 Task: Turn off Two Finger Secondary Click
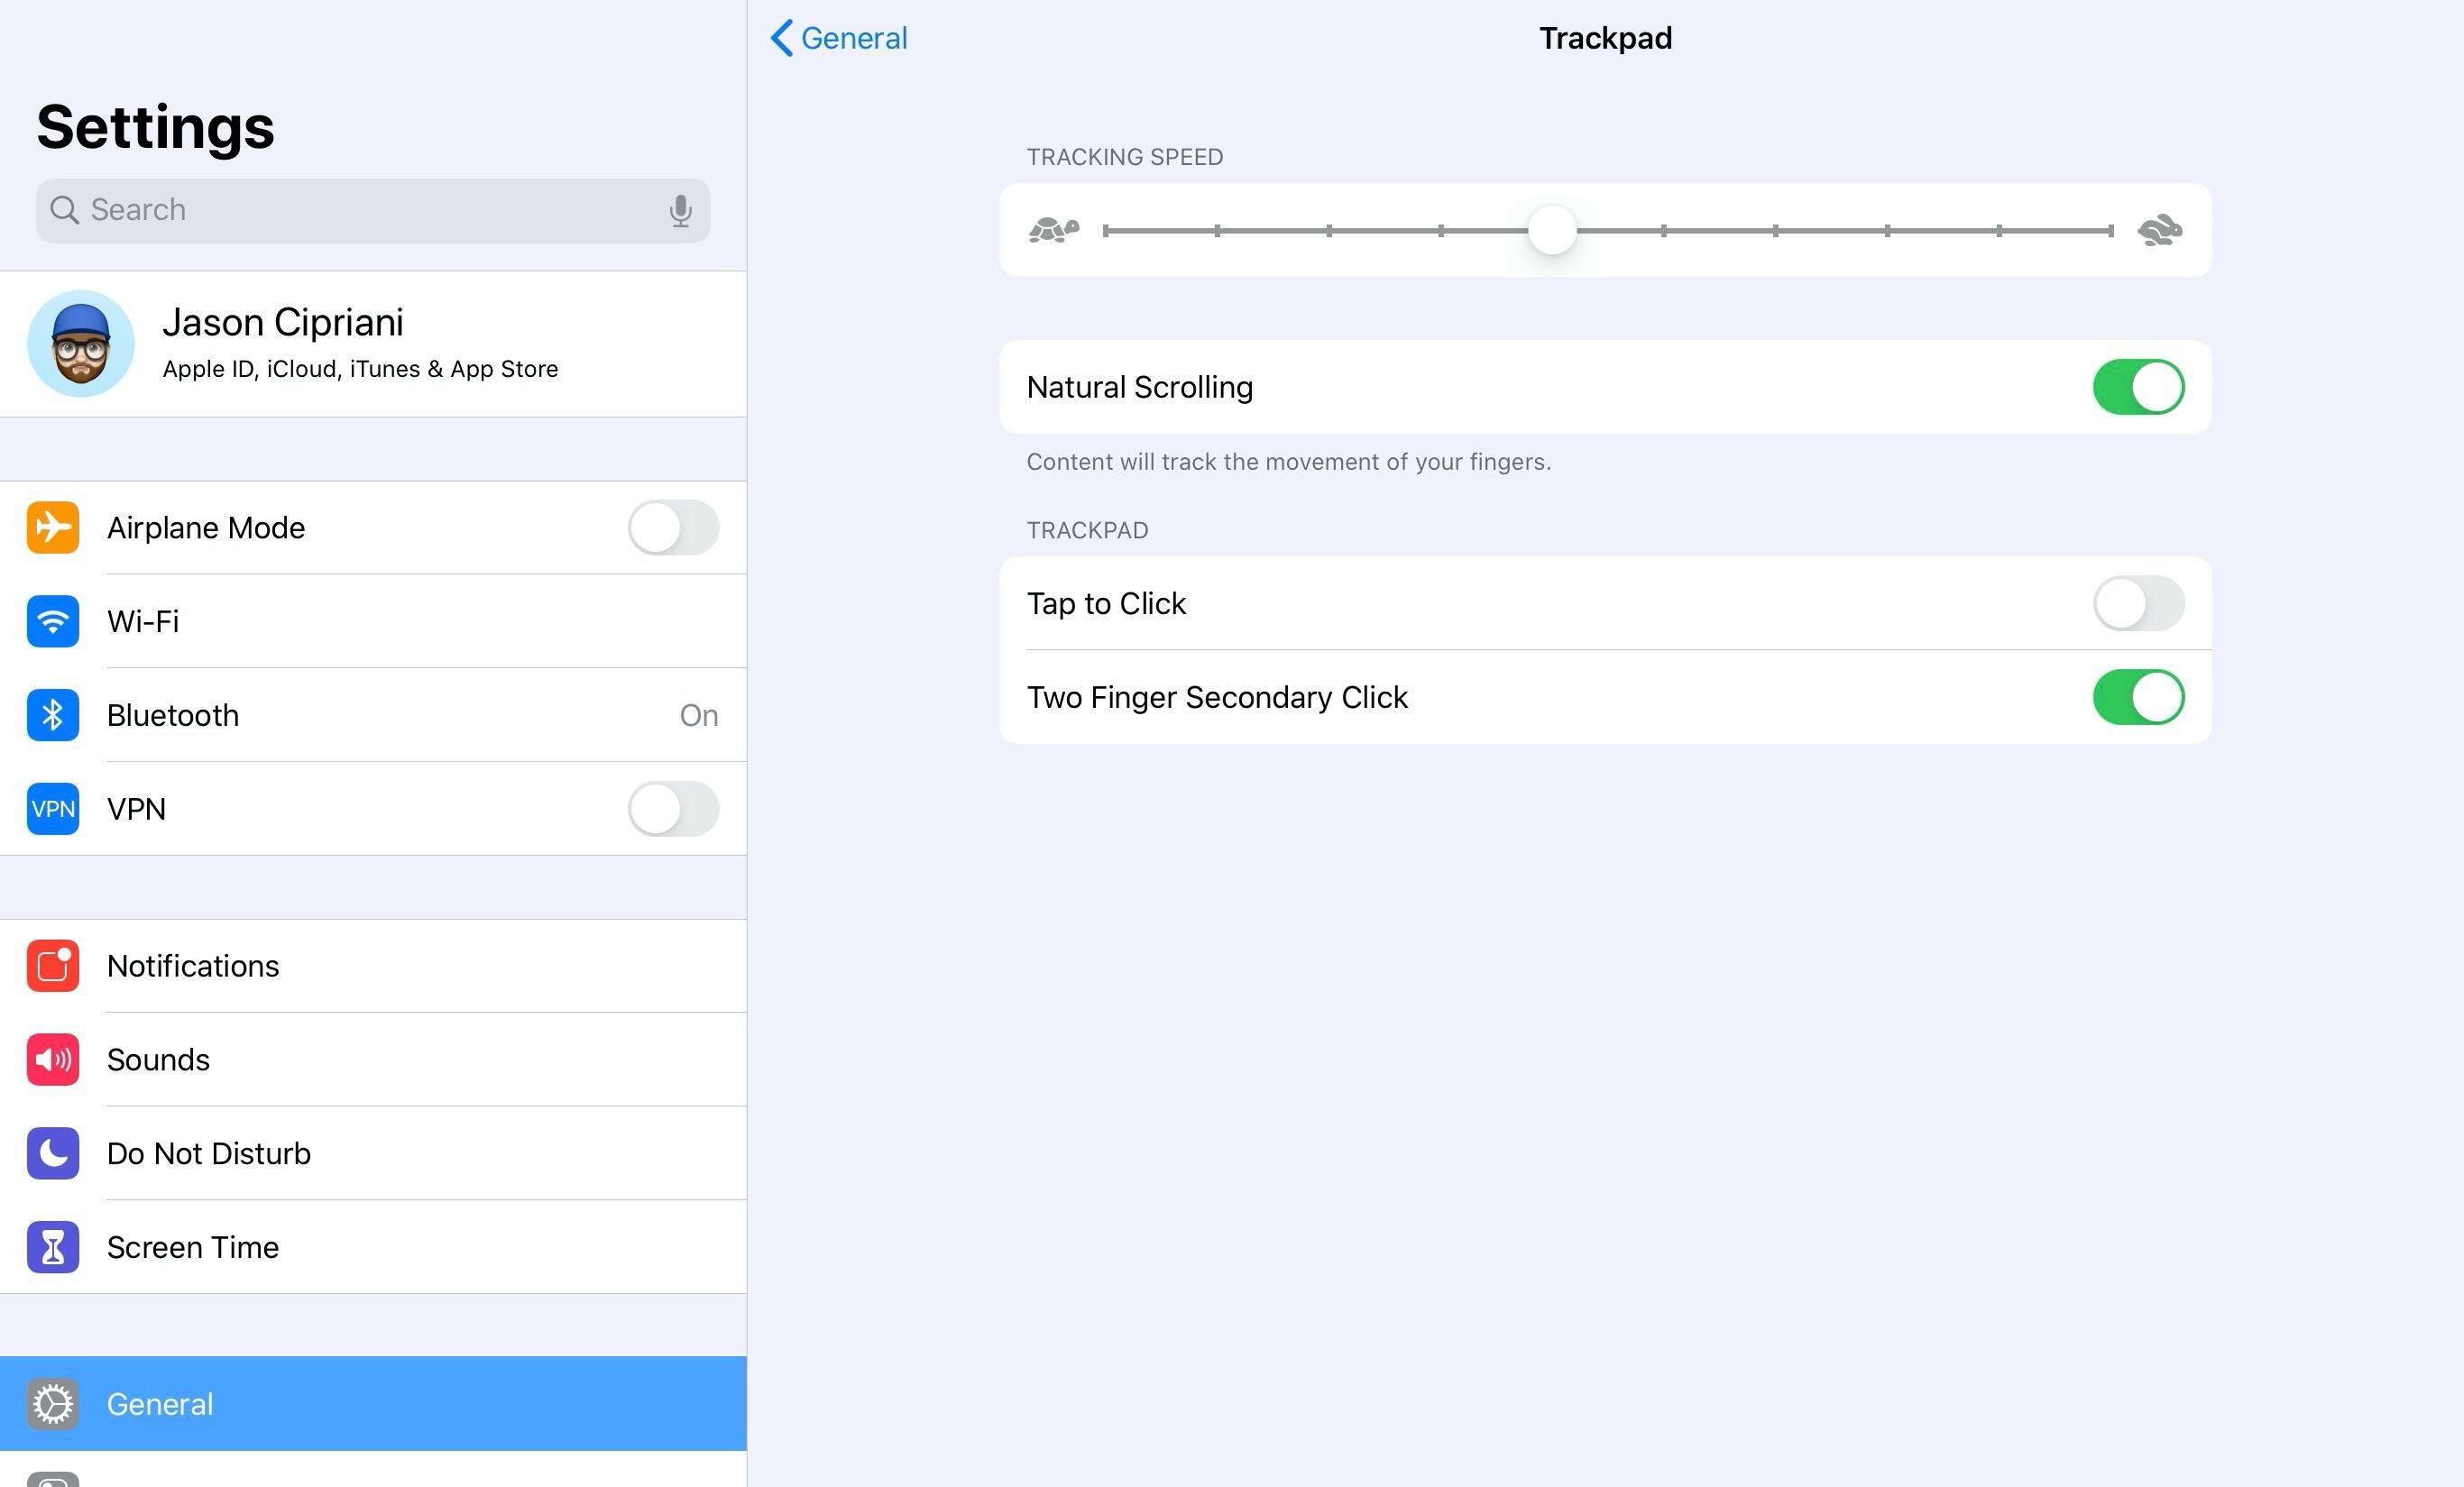pos(2138,697)
